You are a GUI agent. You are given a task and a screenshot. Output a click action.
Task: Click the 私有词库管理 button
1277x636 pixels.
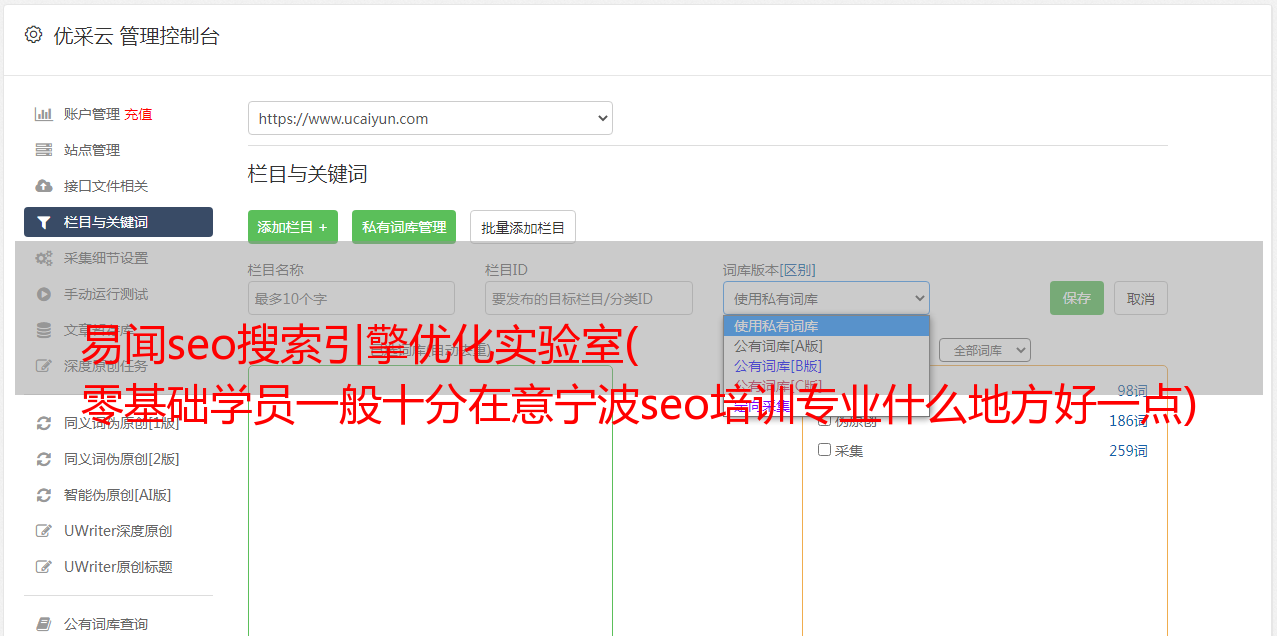pyautogui.click(x=404, y=227)
